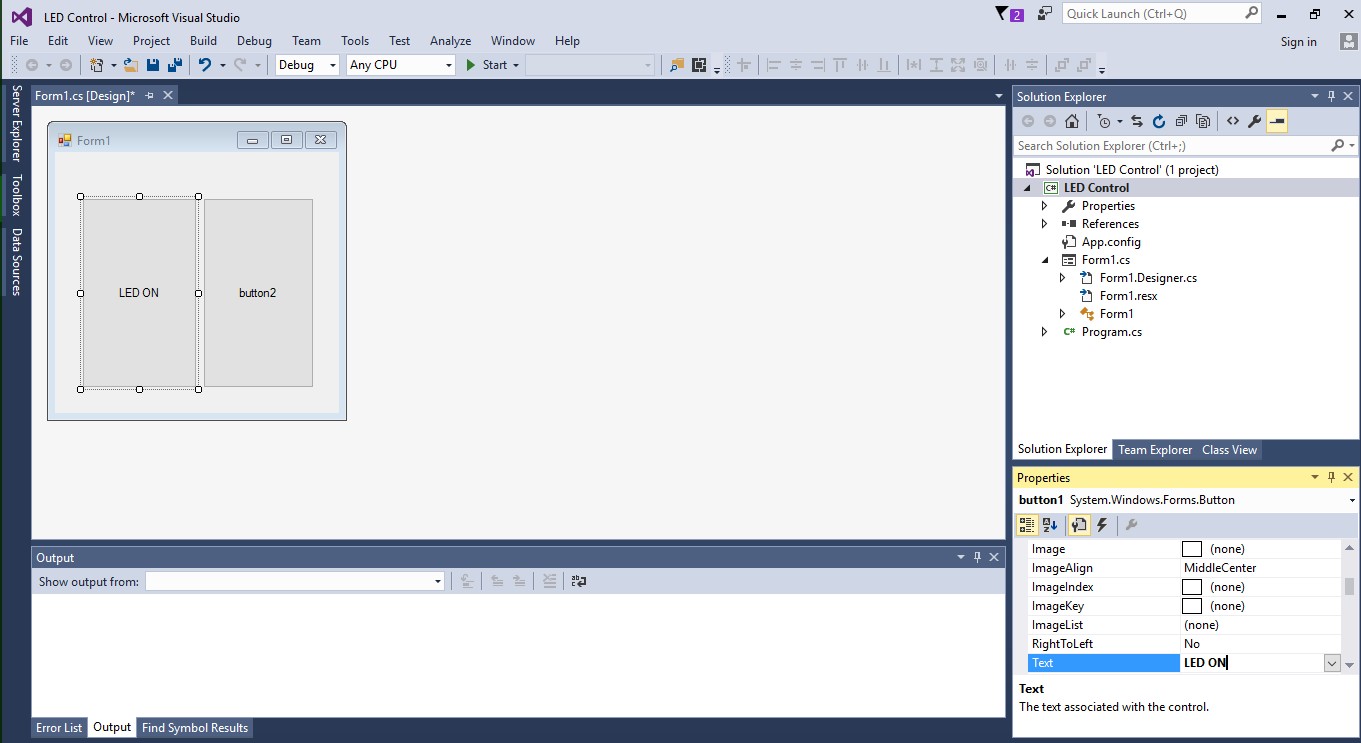
Task: Click Pending Changes Filter clock icon
Action: coord(1104,121)
